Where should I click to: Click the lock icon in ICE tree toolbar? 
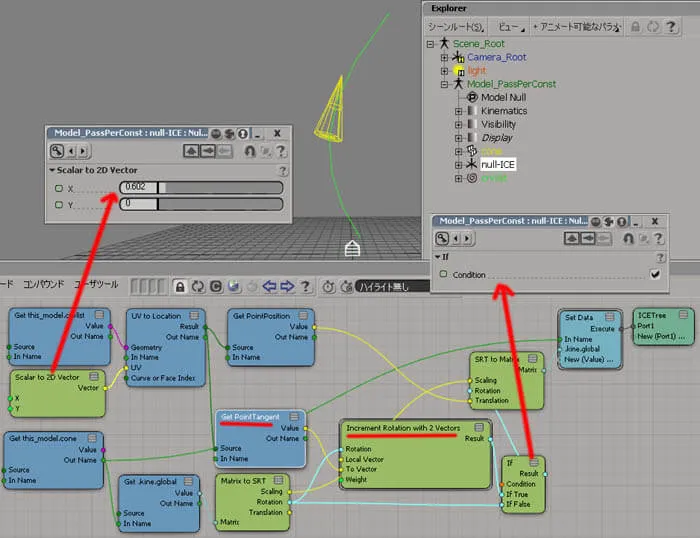click(x=180, y=287)
